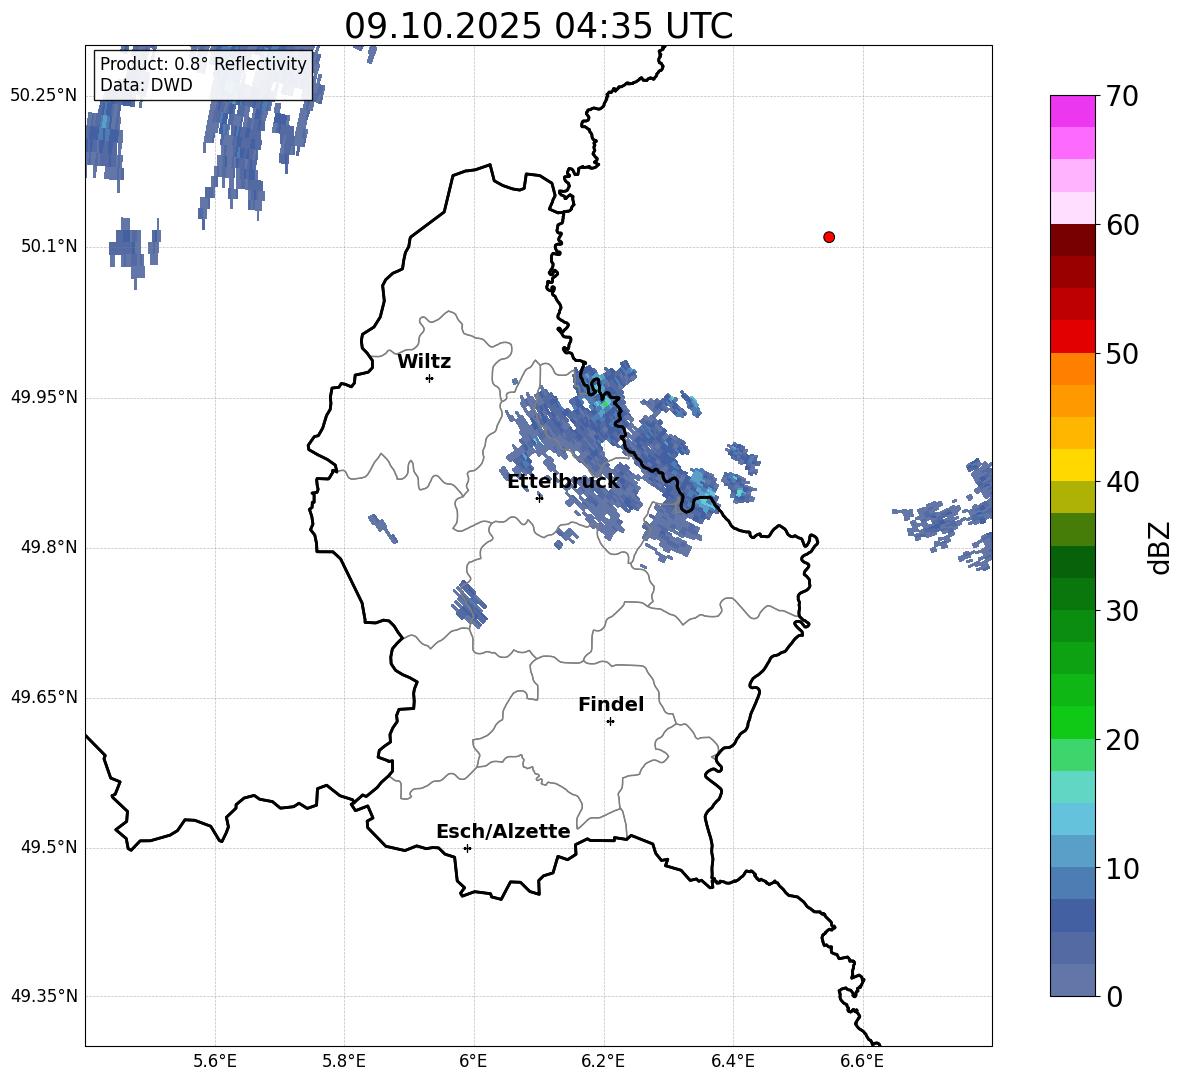Click the dark maroon colorbar segment
1184x1081 pixels.
1072,240
